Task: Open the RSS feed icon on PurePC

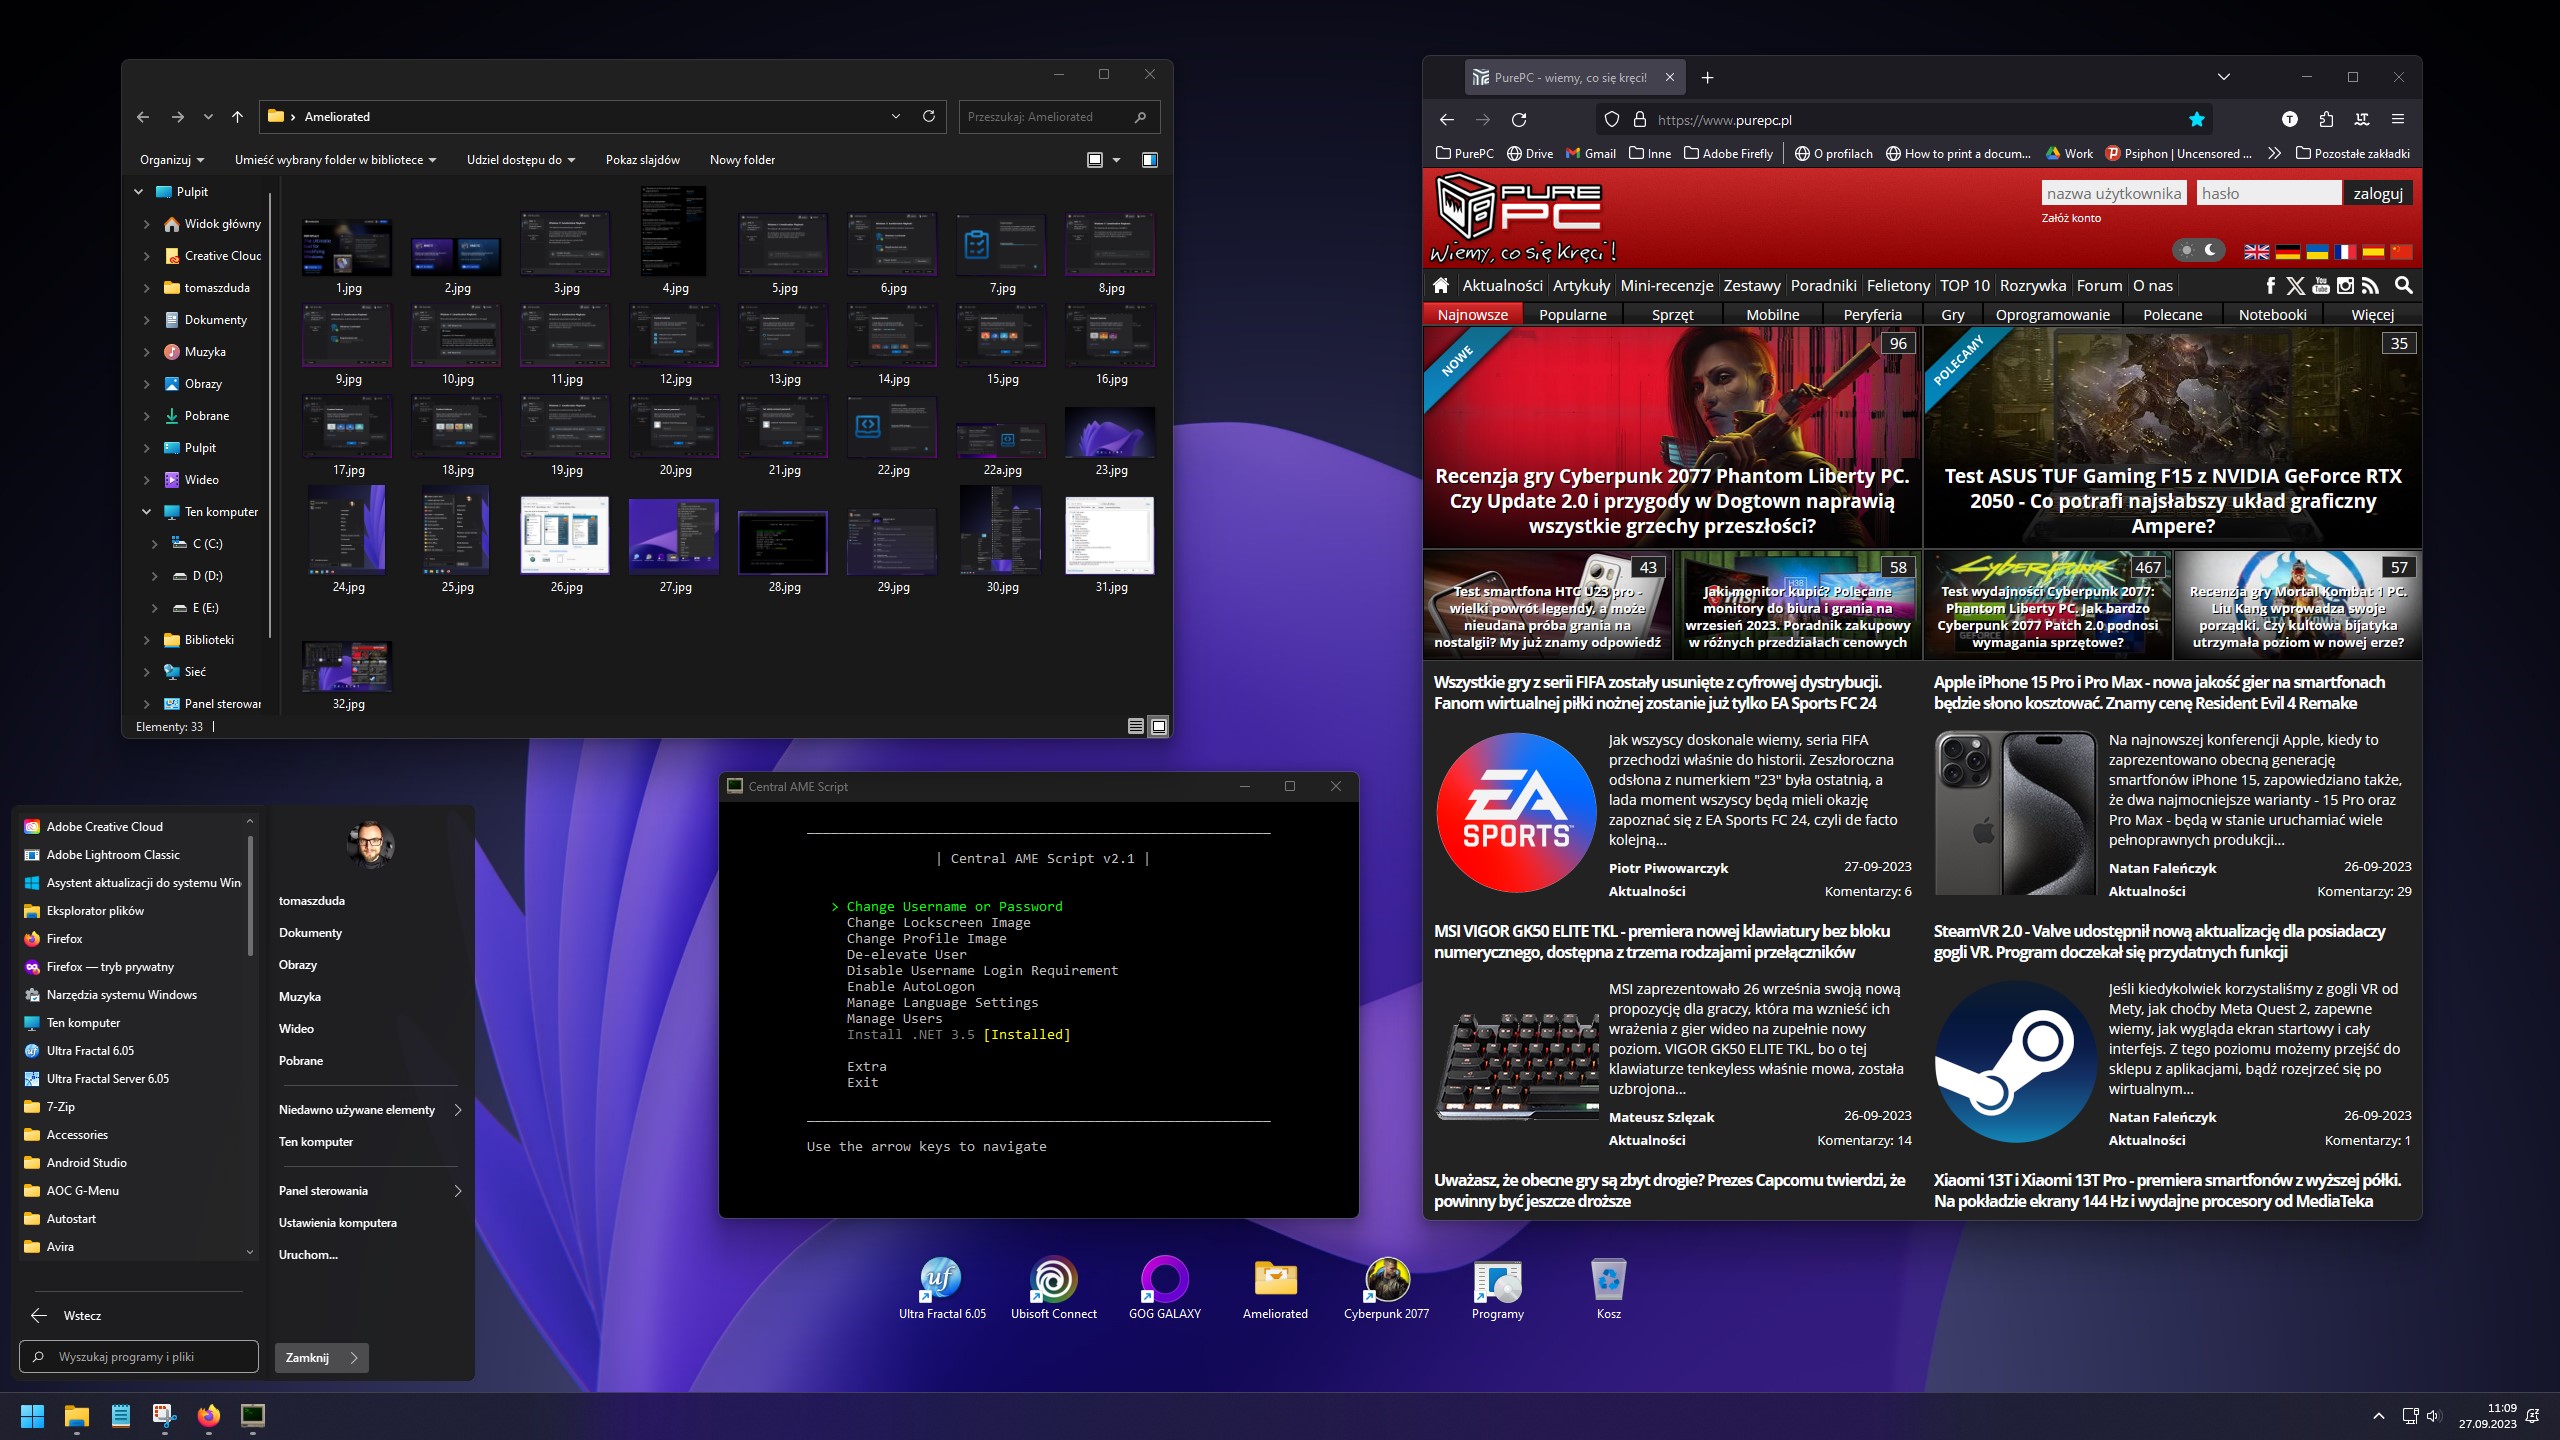Action: (x=2371, y=286)
